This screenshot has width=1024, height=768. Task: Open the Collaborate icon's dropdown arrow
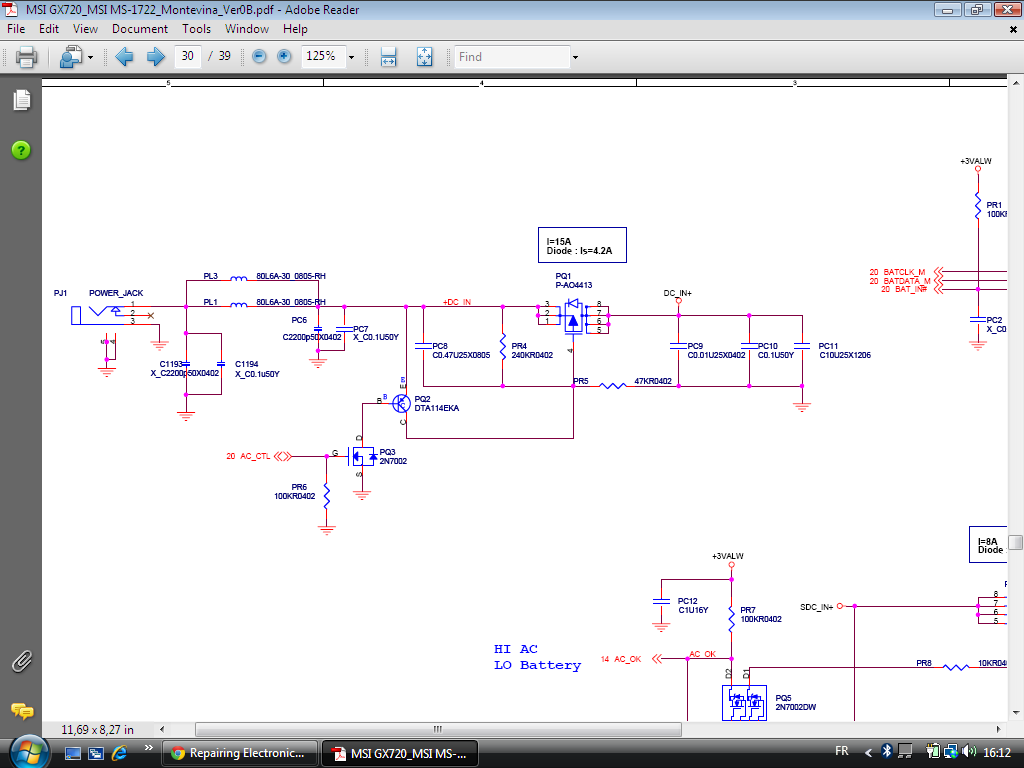pyautogui.click(x=90, y=57)
